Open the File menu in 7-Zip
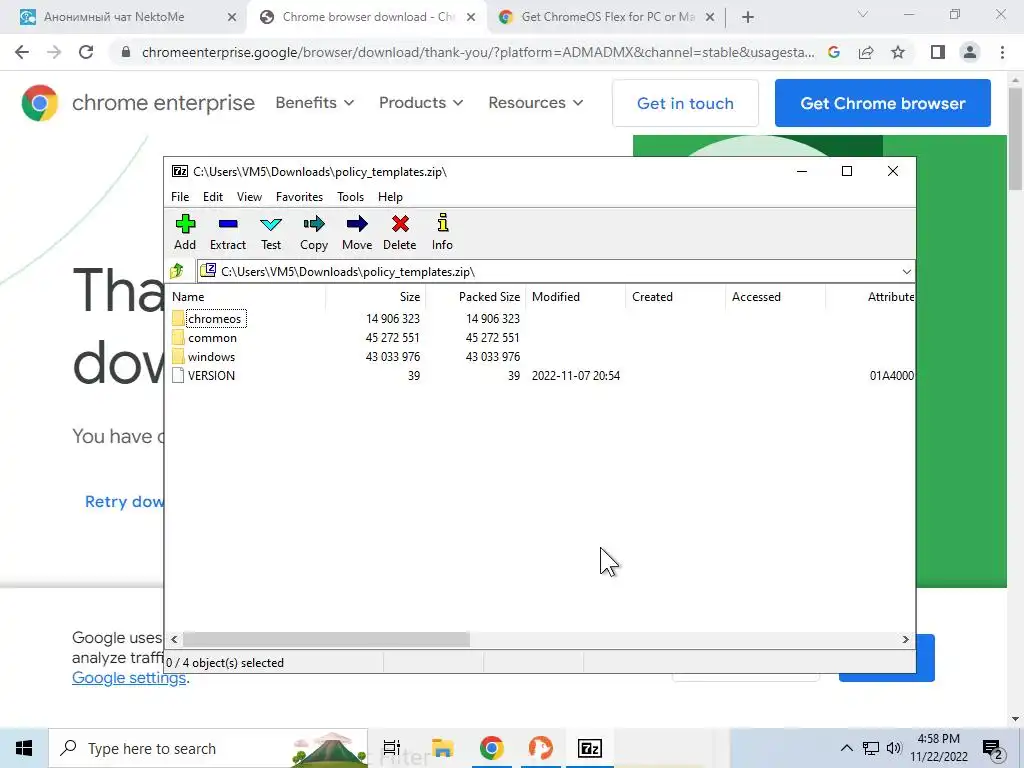 click(x=180, y=197)
